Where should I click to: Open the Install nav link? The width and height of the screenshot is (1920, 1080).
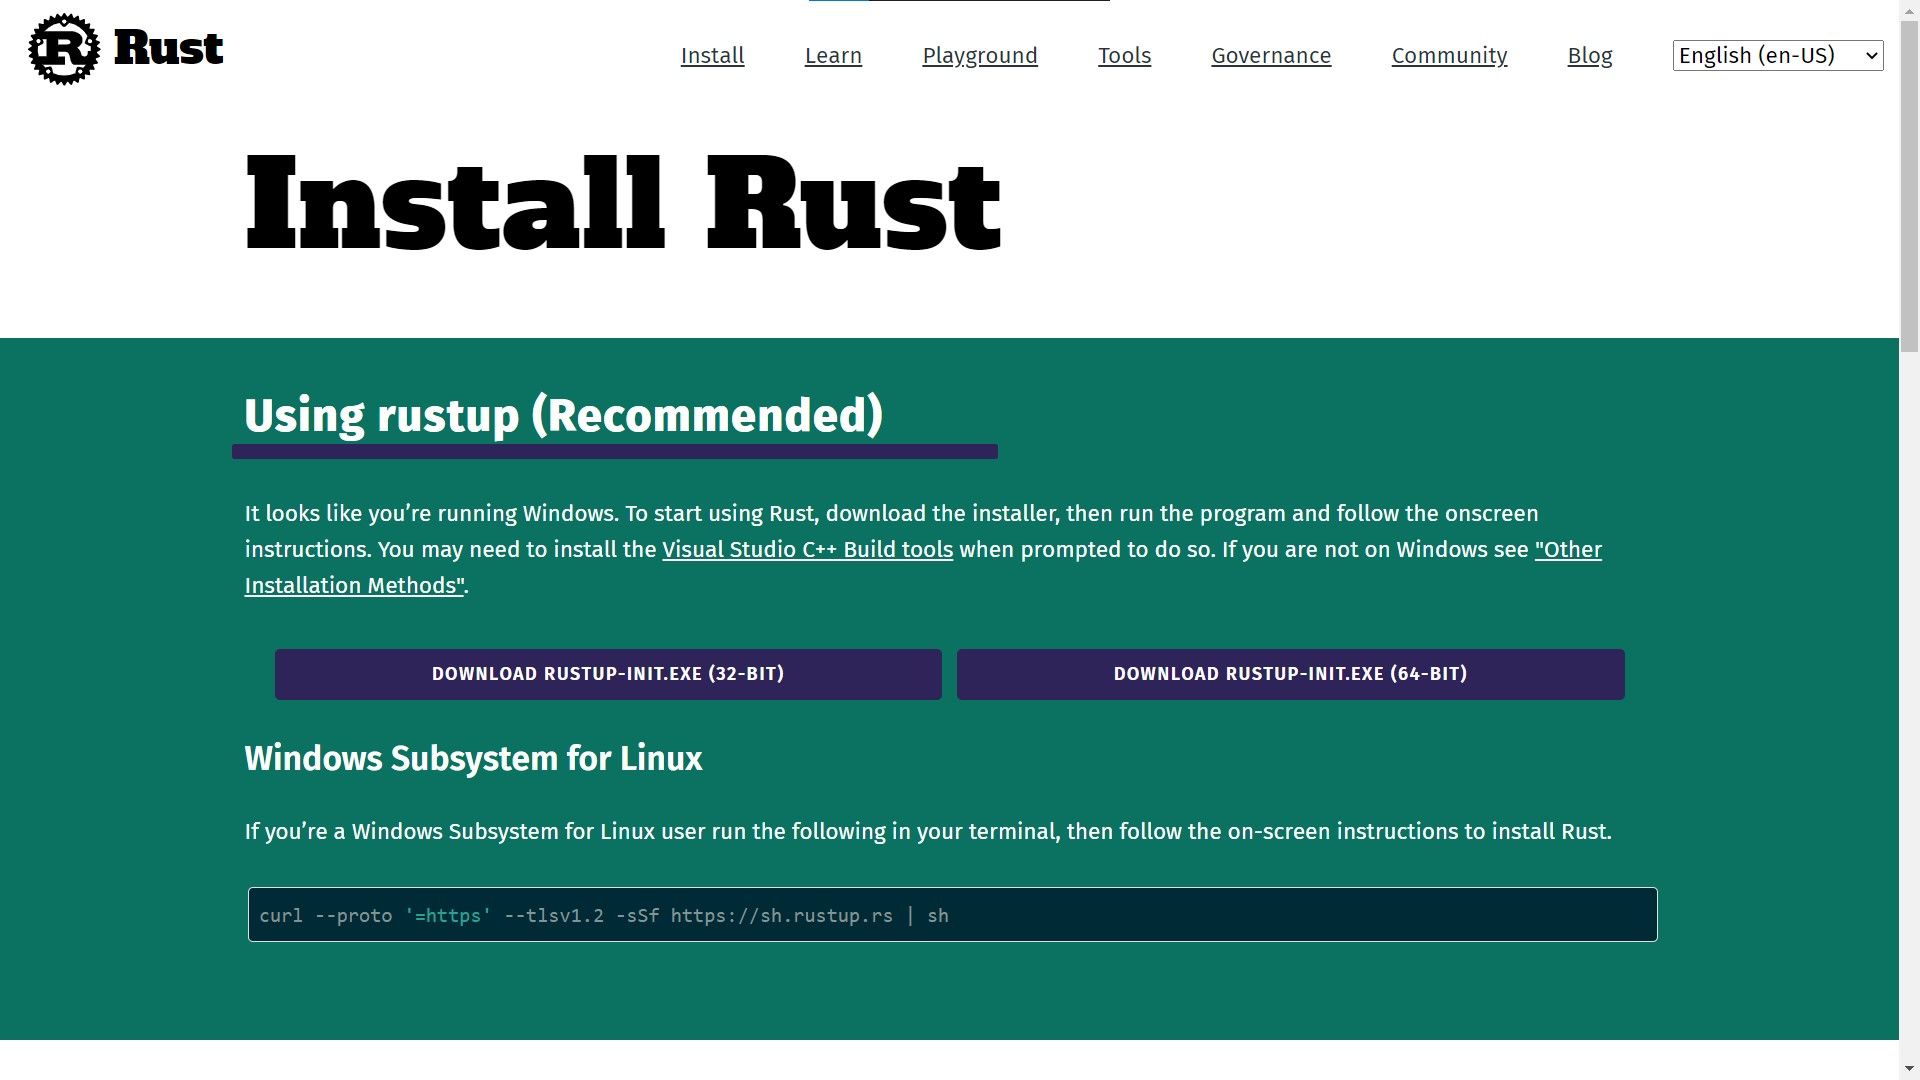click(x=712, y=56)
